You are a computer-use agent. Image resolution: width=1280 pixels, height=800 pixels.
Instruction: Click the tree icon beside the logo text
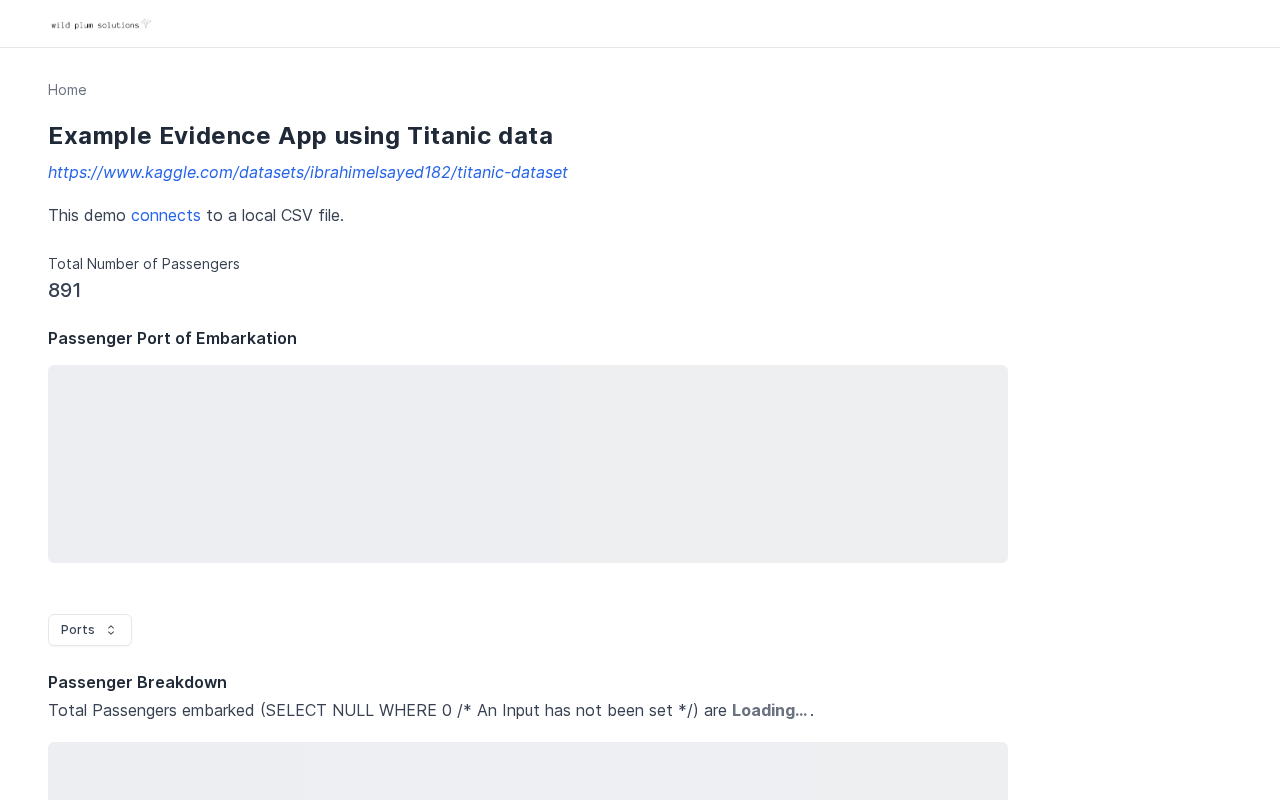tap(146, 22)
